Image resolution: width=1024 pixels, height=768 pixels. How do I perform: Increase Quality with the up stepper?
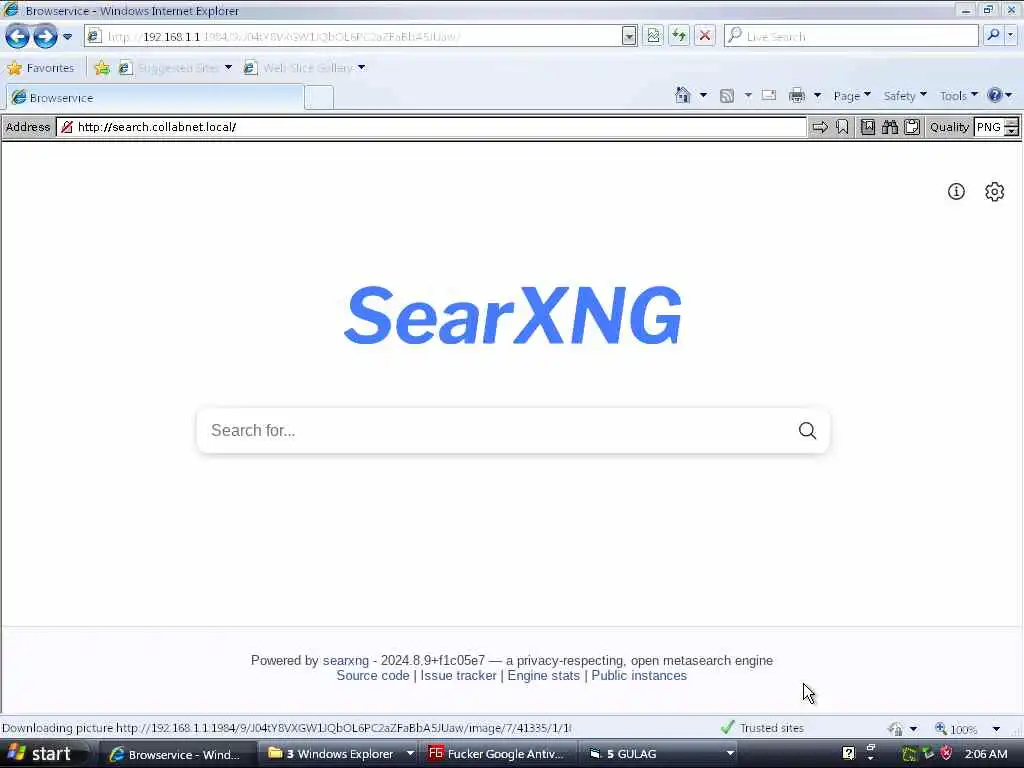coord(1011,123)
